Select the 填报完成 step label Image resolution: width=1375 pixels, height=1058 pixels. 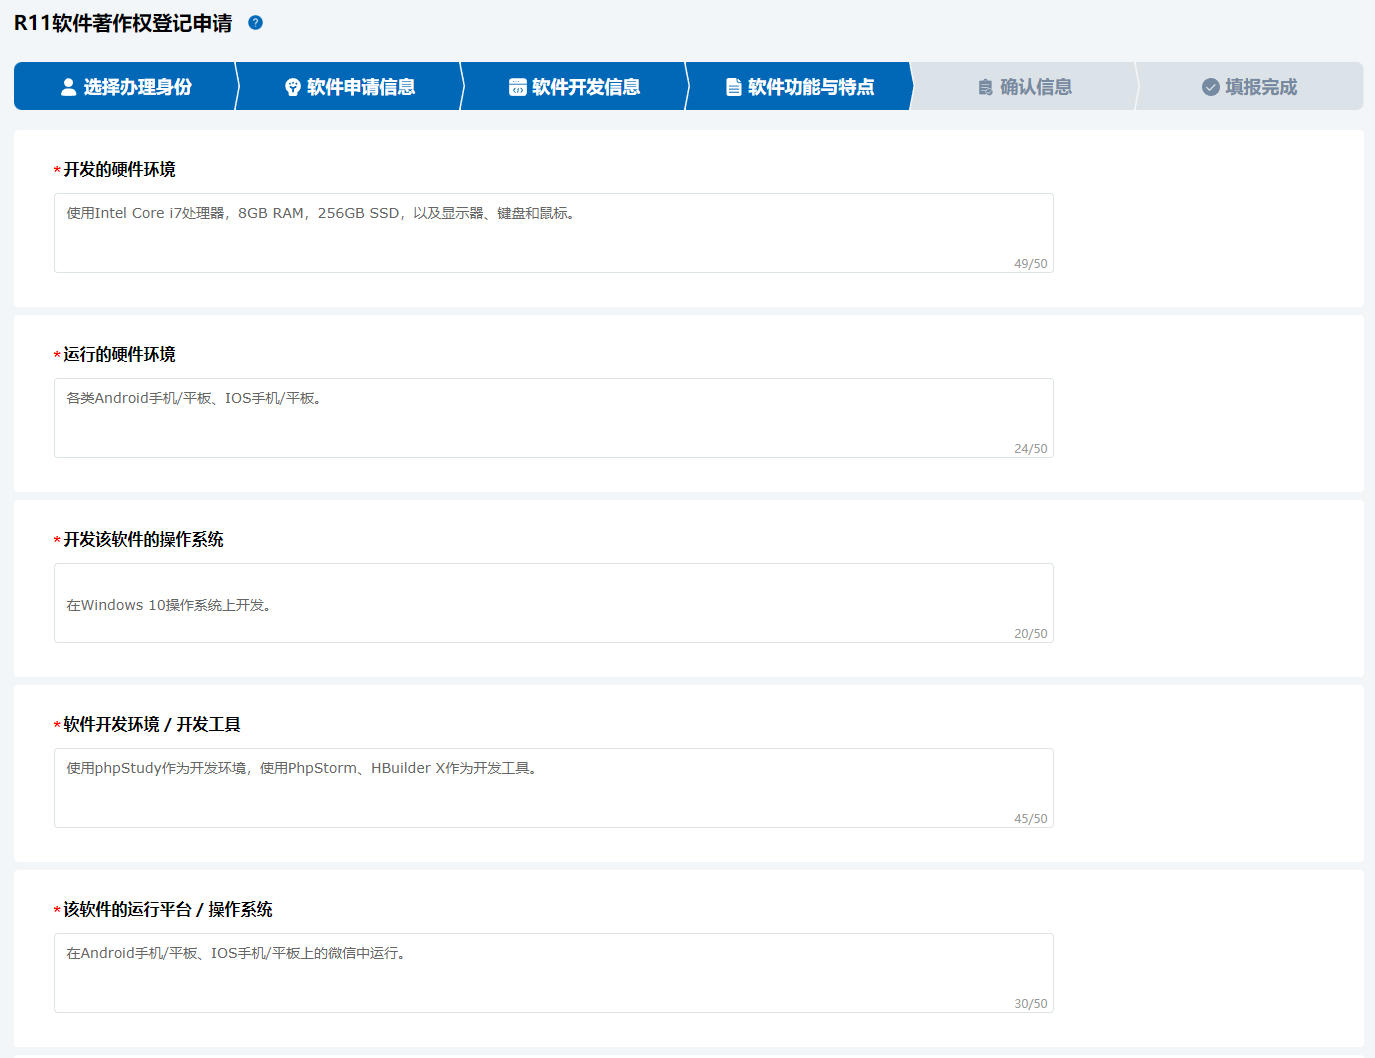pyautogui.click(x=1261, y=87)
